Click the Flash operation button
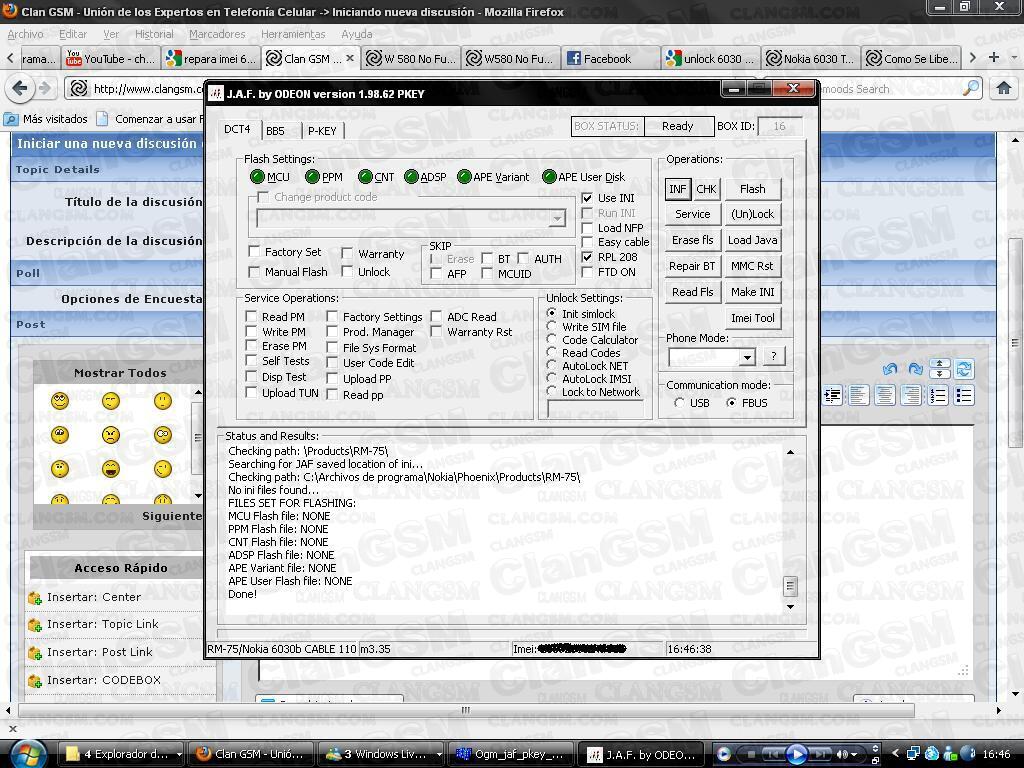 click(752, 189)
